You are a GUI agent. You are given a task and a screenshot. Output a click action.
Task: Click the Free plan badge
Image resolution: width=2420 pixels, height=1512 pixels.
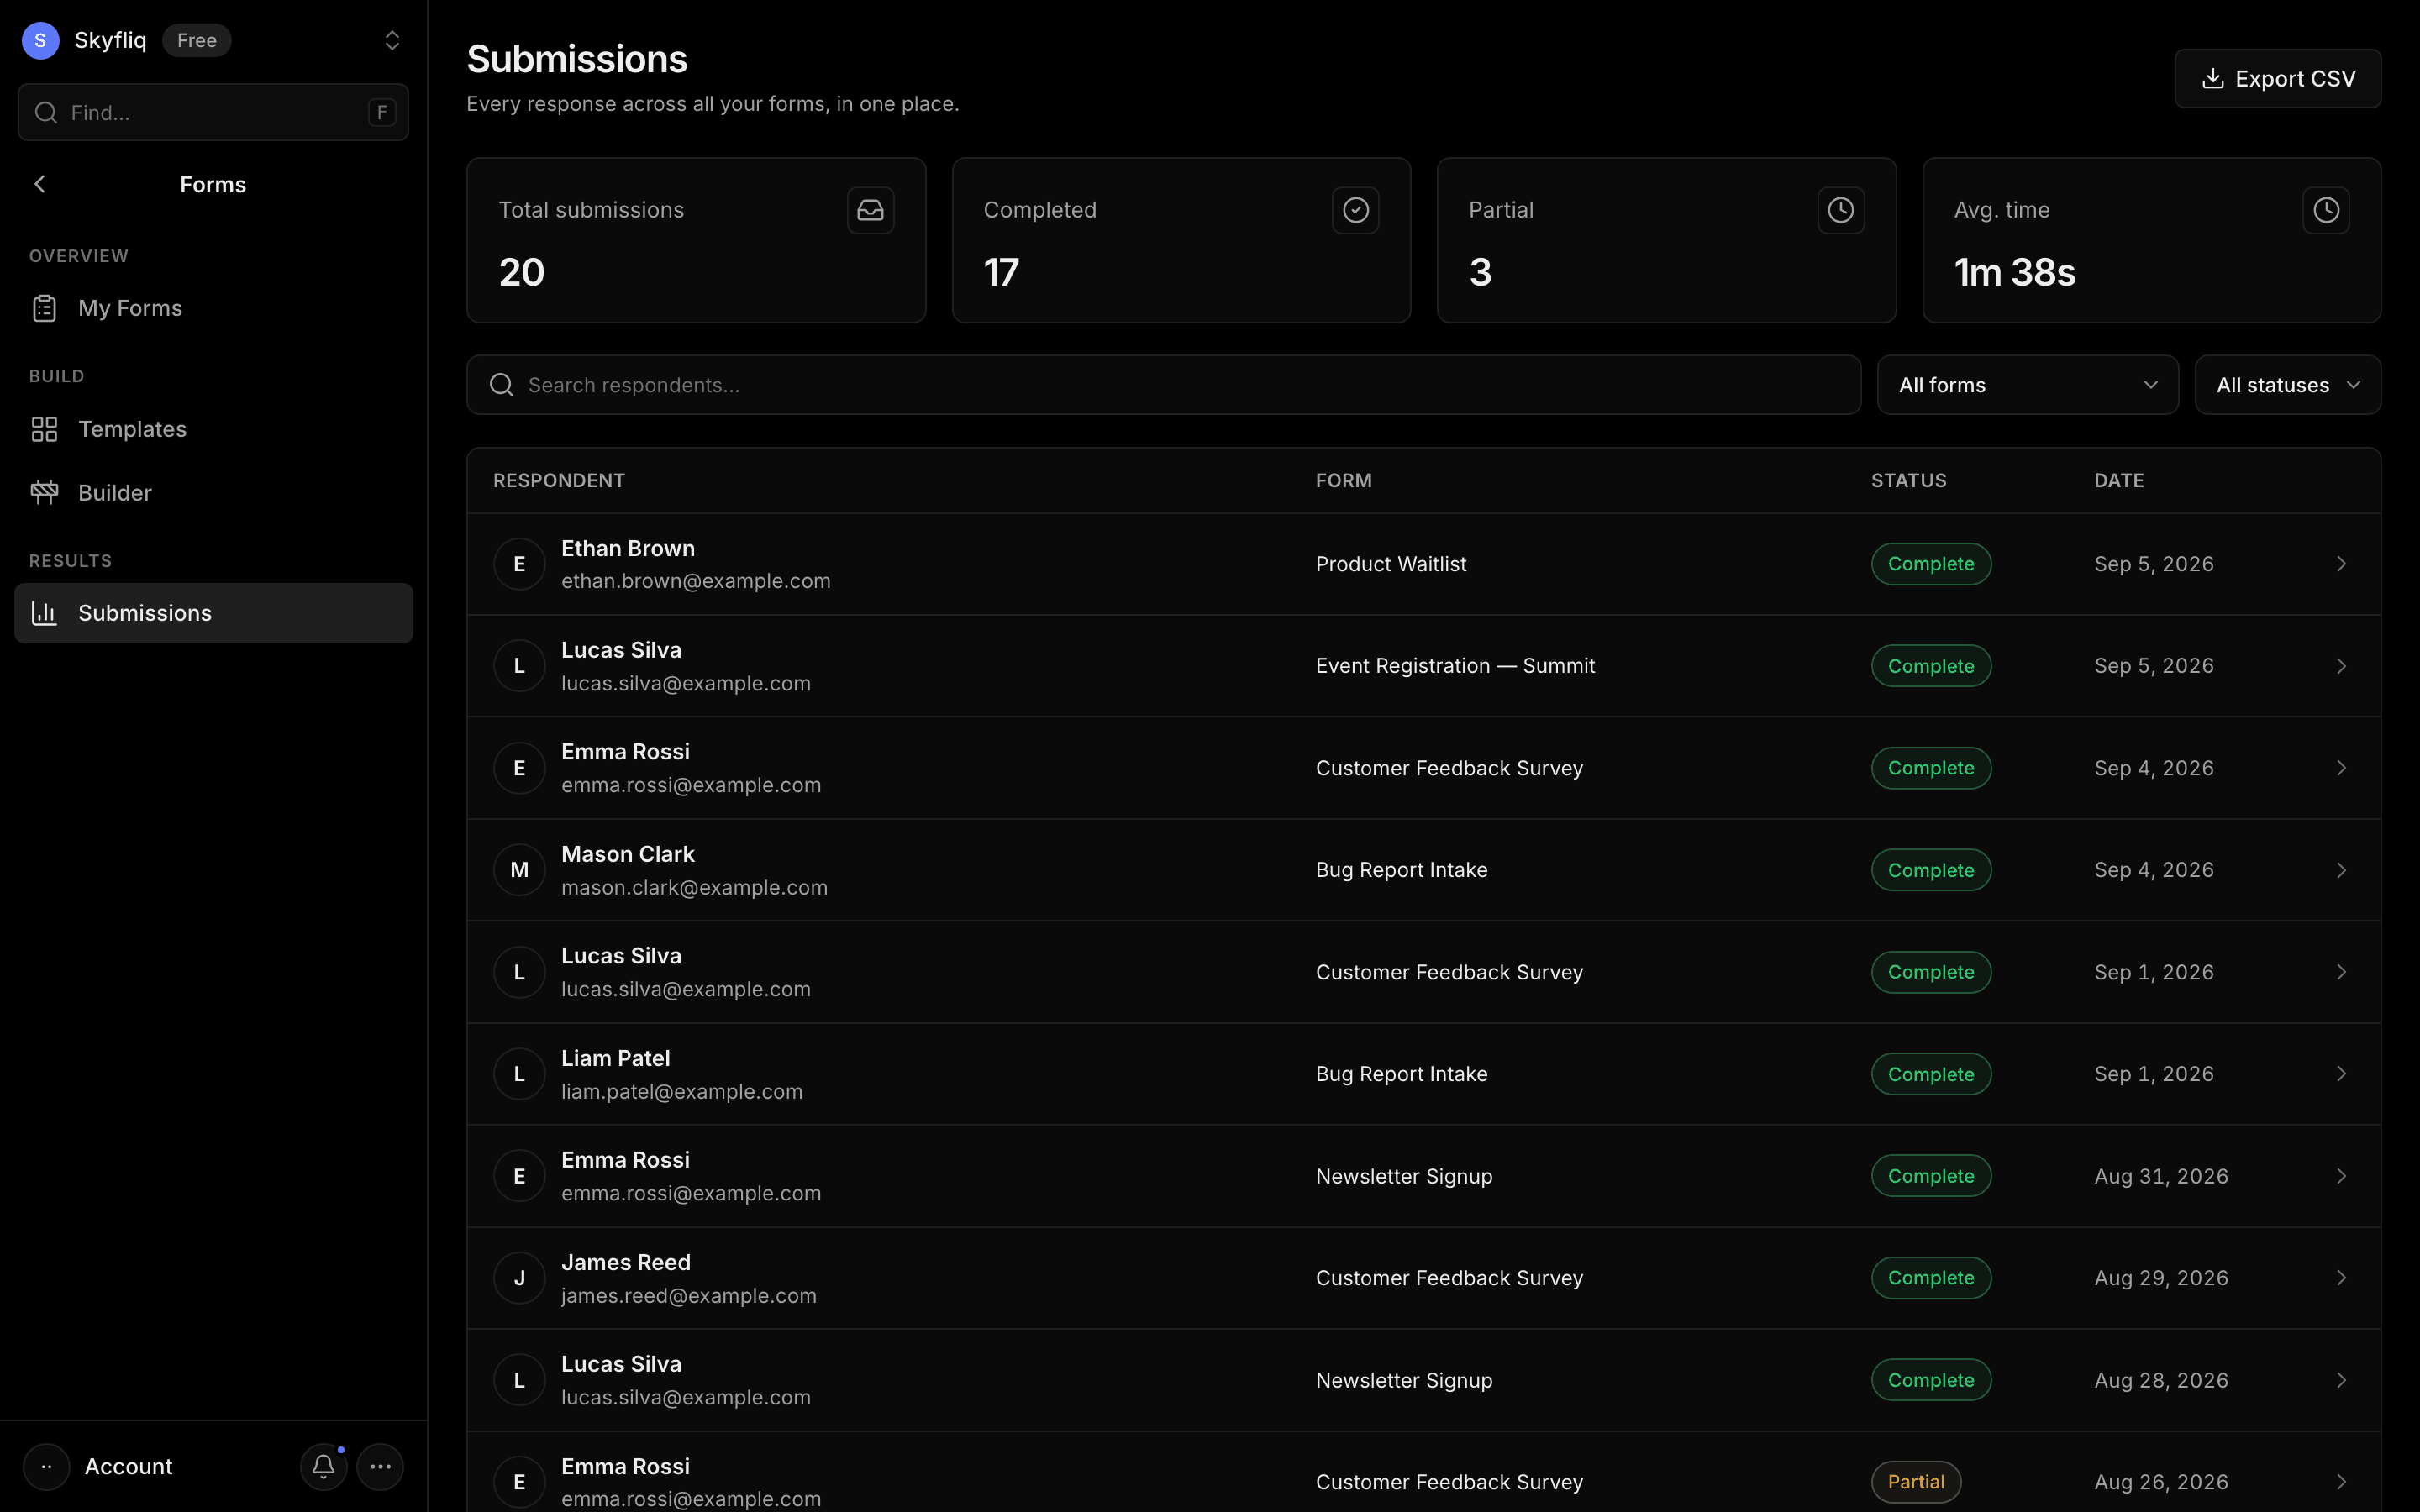197,40
